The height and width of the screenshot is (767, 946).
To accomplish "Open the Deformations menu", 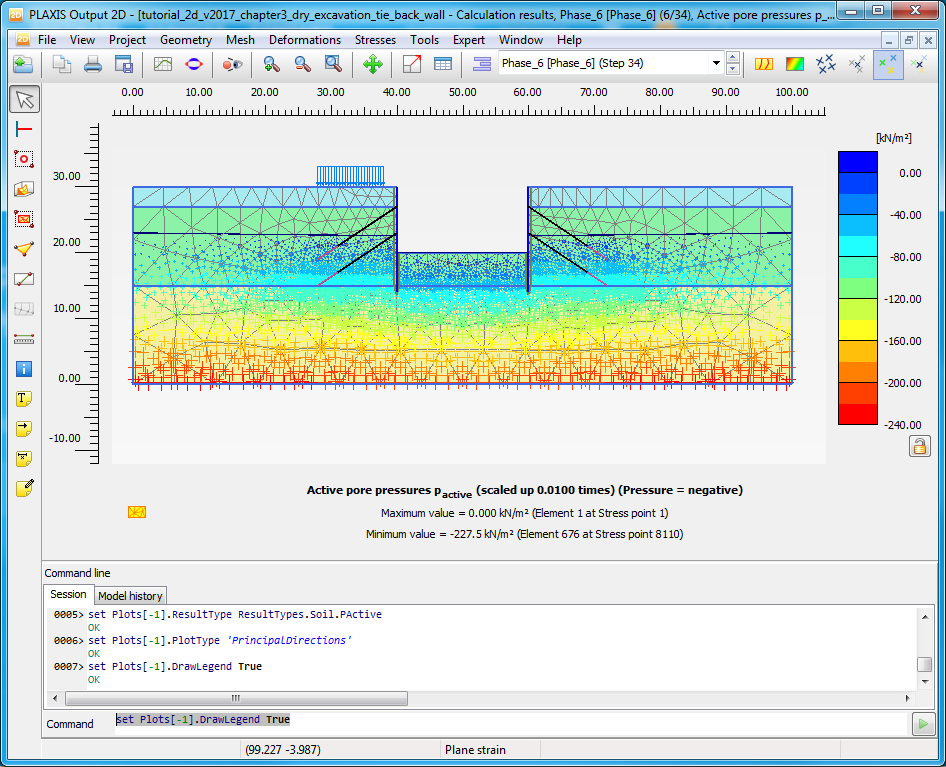I will coord(305,40).
